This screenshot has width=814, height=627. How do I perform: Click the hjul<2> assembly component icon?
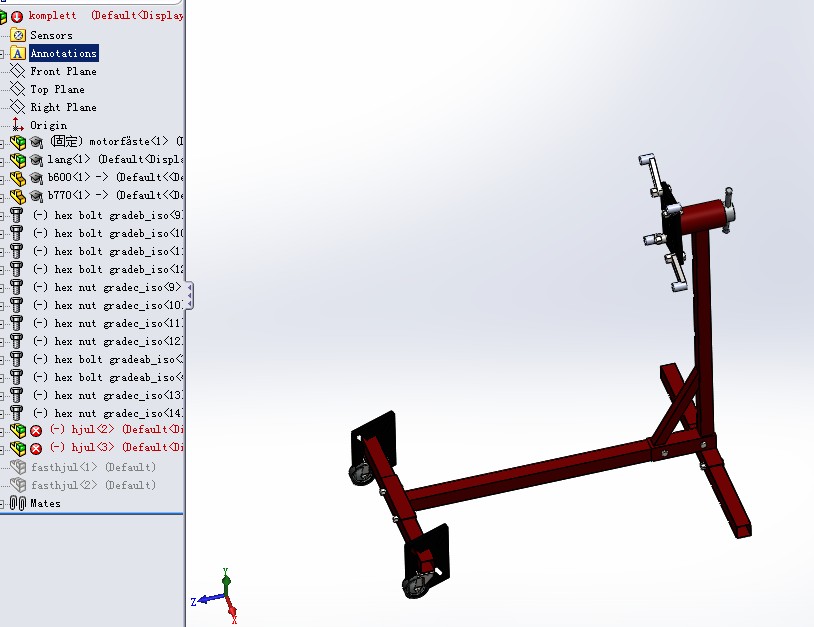[x=18, y=430]
